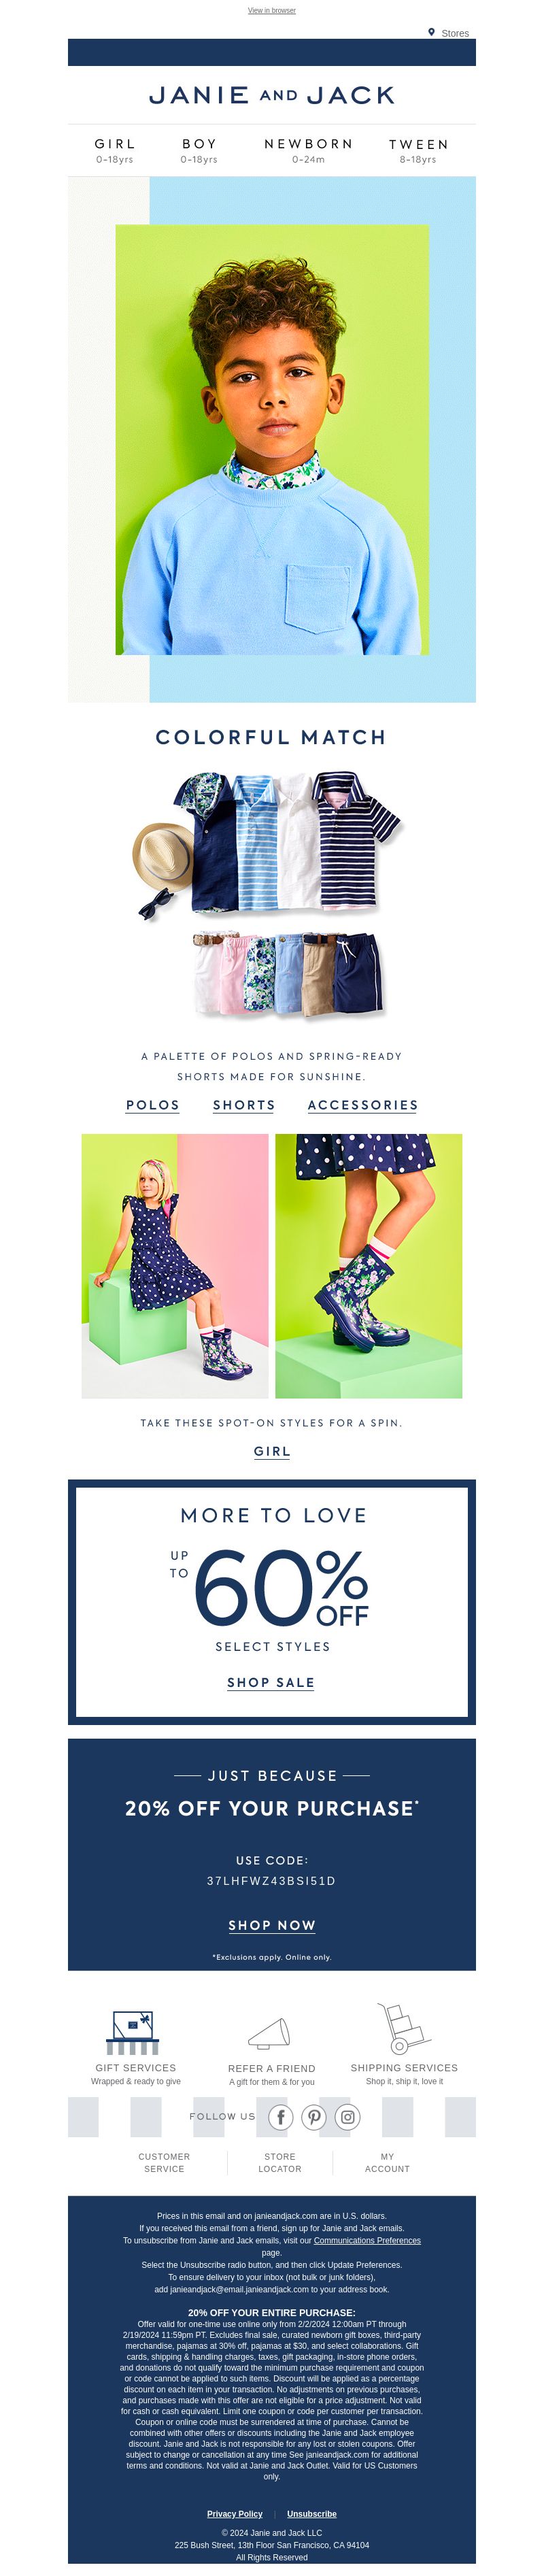Click the Unsubscribe footer link

312,2514
